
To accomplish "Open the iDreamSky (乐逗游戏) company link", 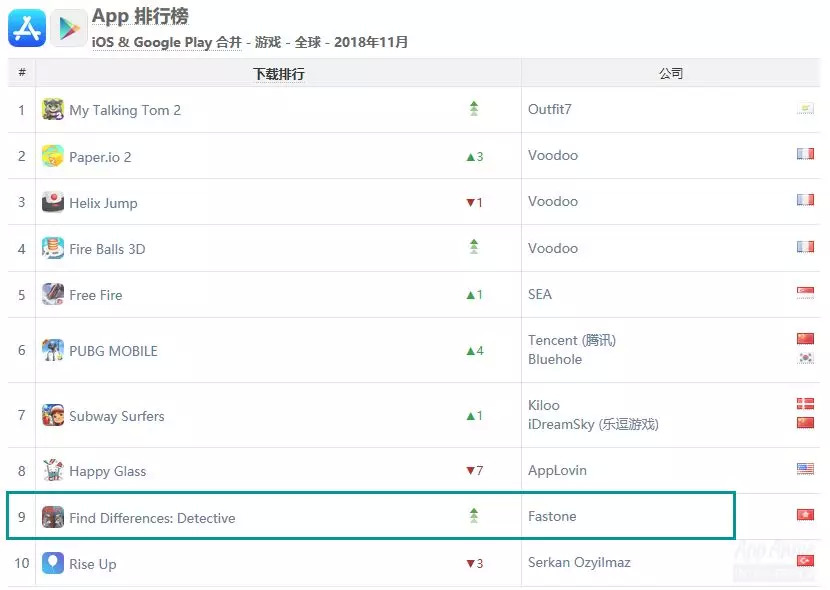I will [593, 424].
